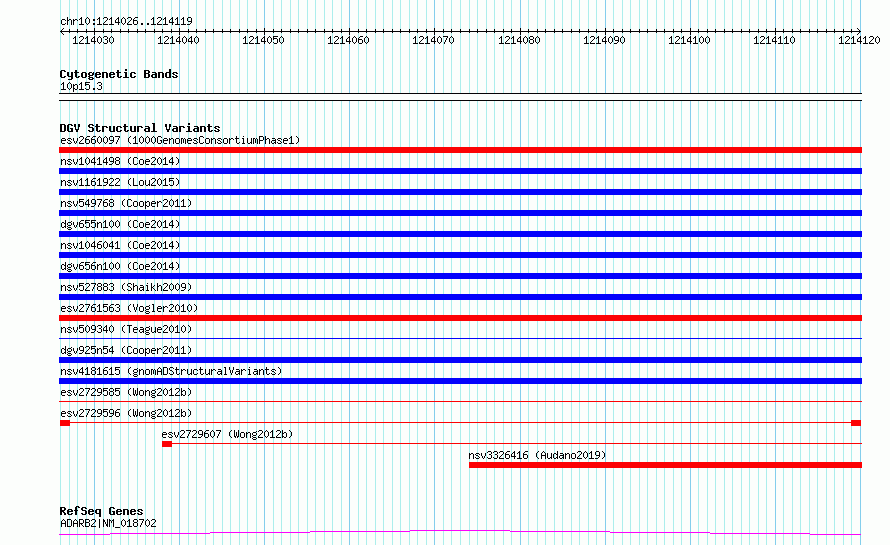The image size is (890, 545).
Task: Open variant nsv549768 (Cooper2011)
Action: 126,203
